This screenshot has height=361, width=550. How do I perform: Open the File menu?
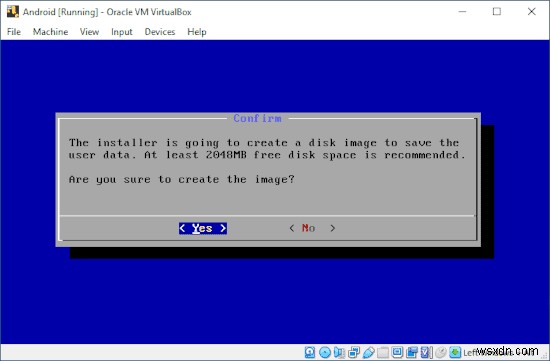pos(14,32)
